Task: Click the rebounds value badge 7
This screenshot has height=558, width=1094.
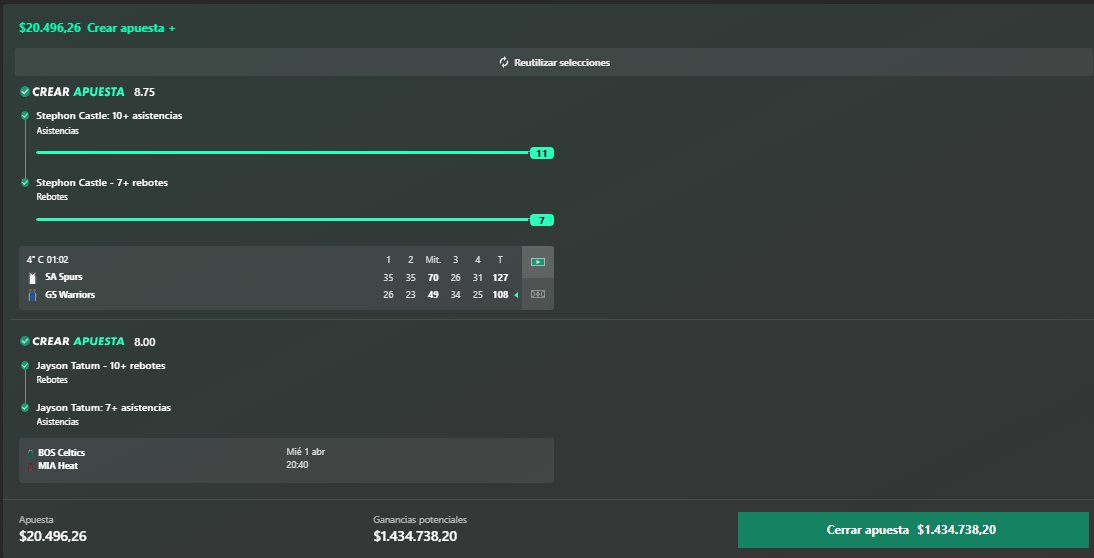Action: [x=541, y=220]
